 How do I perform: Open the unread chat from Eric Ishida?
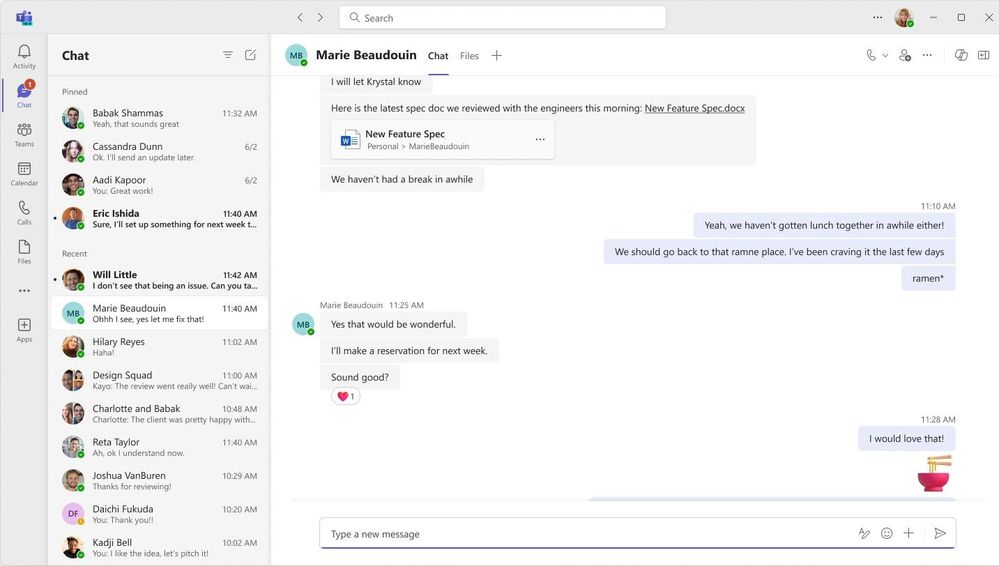[x=159, y=219]
